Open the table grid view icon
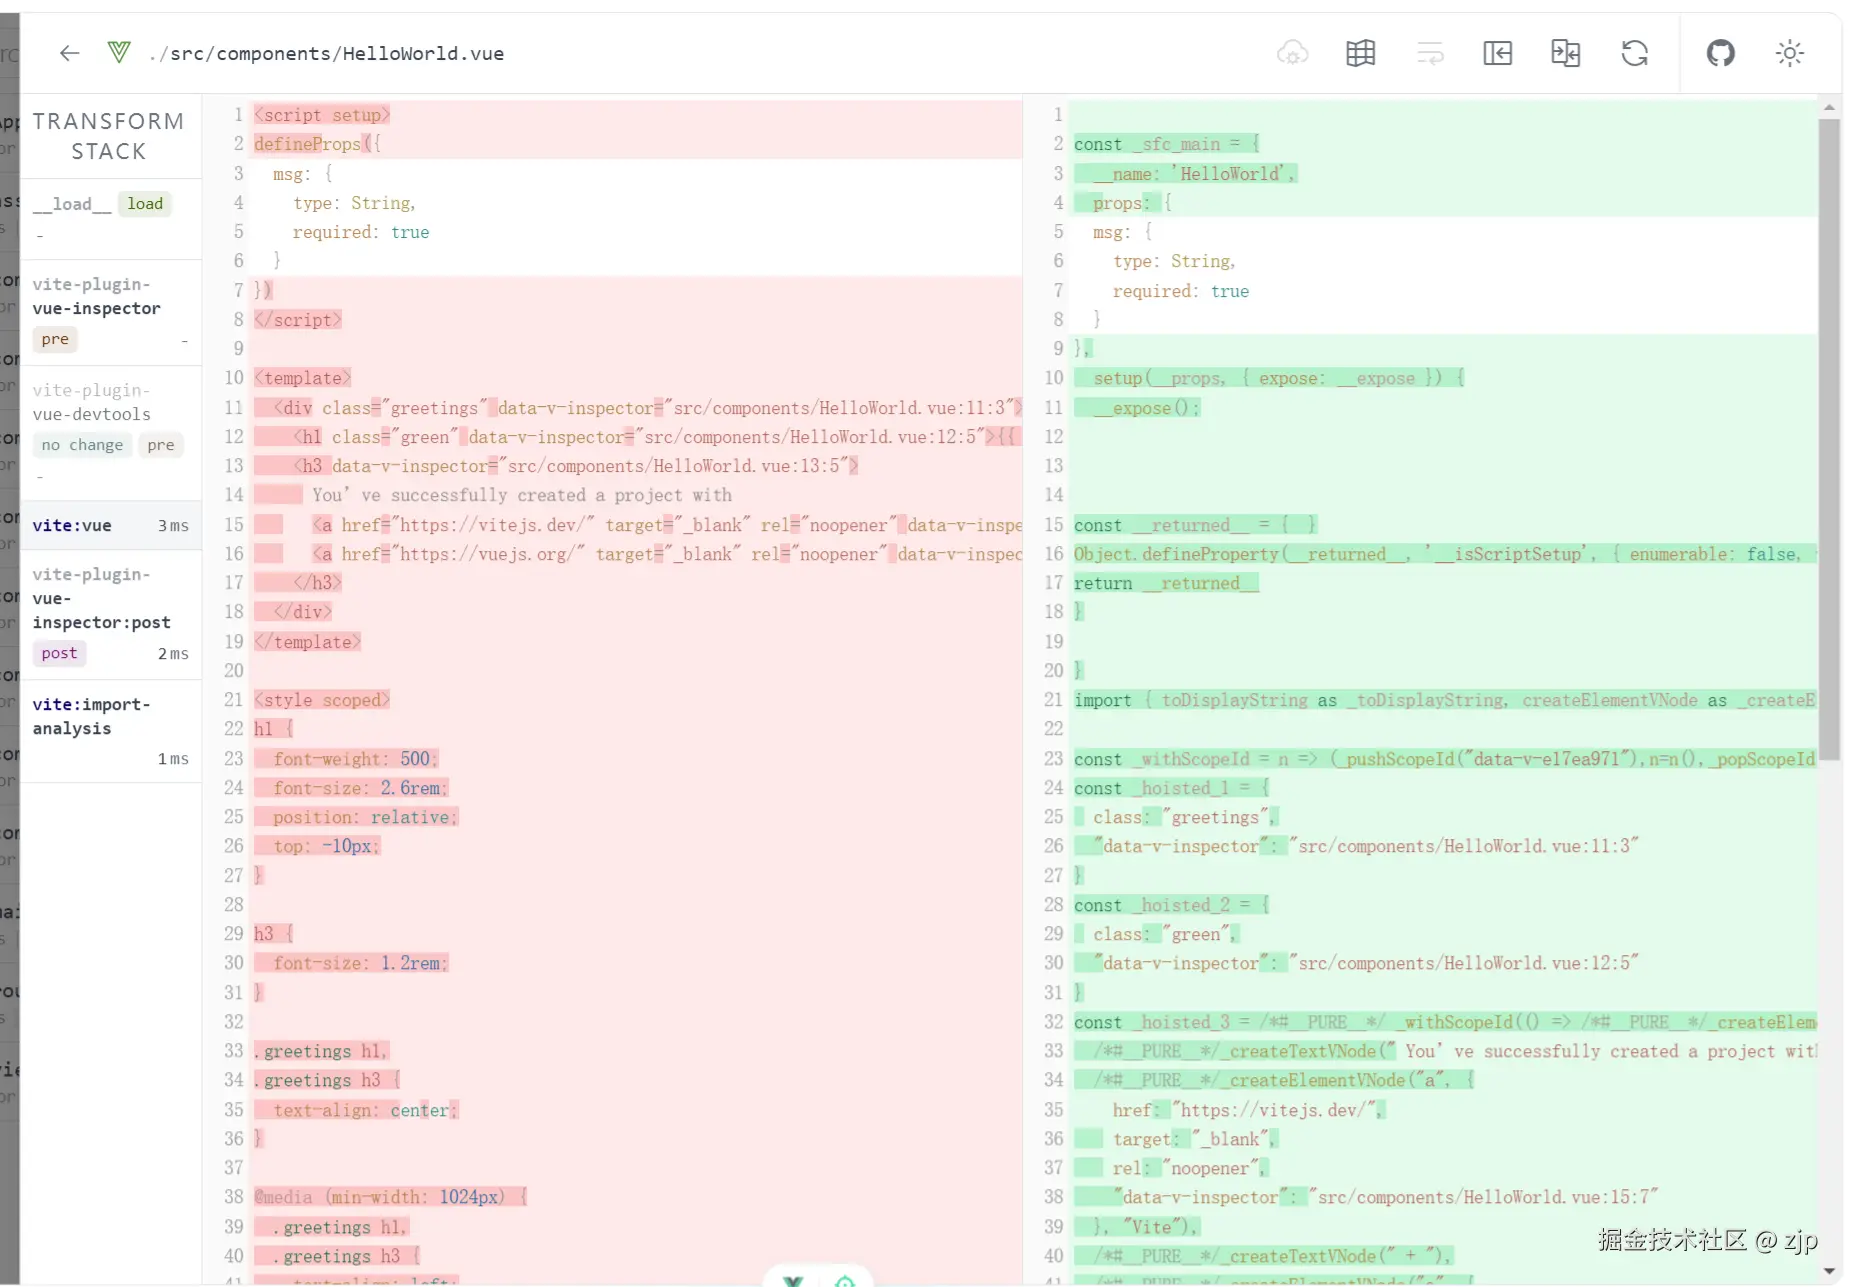 [1360, 53]
